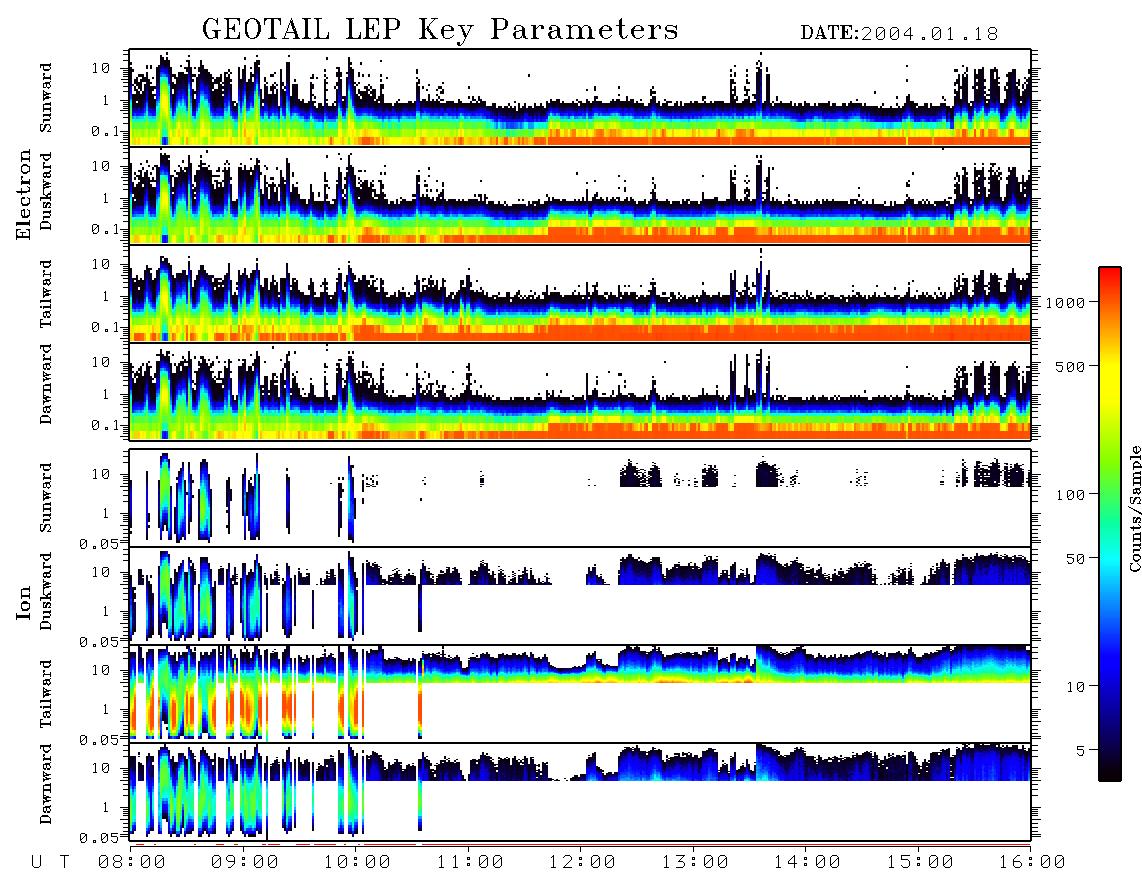Screen dimensions: 1142x880
Task: Click the Sunward label of the Electron panel
Action: 46,98
